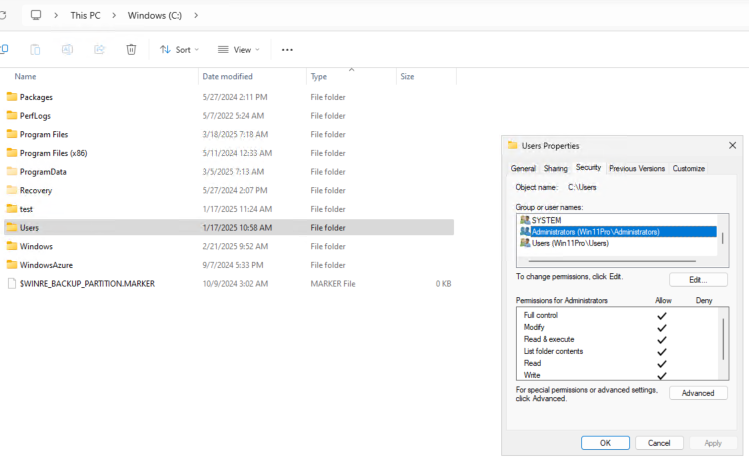Click Windows (C:) in the address bar
This screenshot has width=749, height=459.
coord(155,15)
